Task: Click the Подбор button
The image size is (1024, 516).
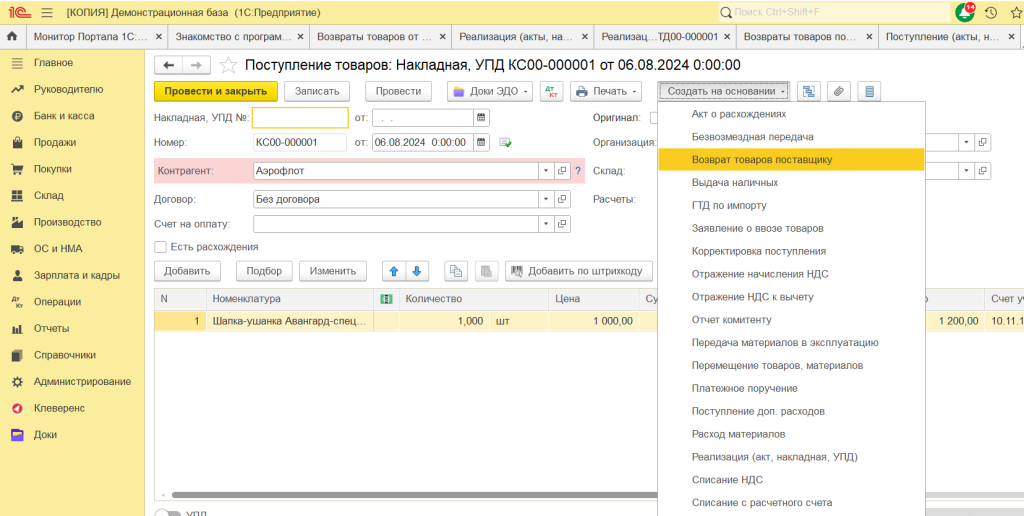Action: [264, 270]
